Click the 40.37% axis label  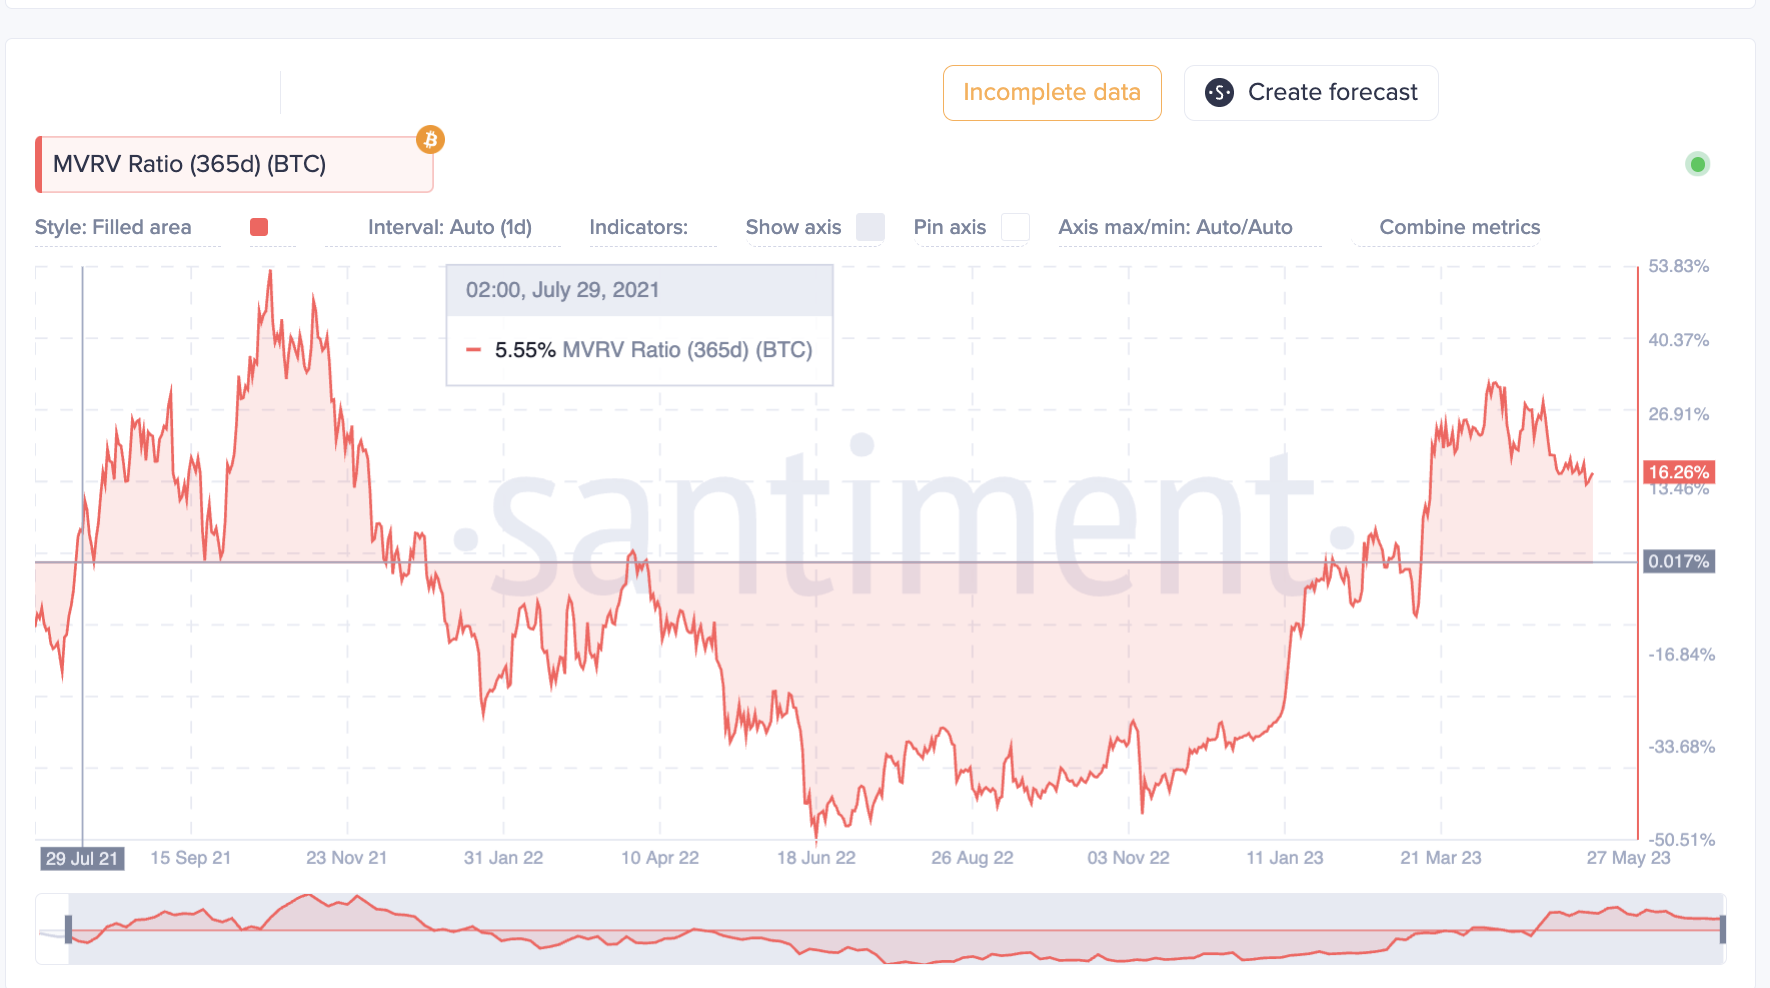click(1679, 340)
